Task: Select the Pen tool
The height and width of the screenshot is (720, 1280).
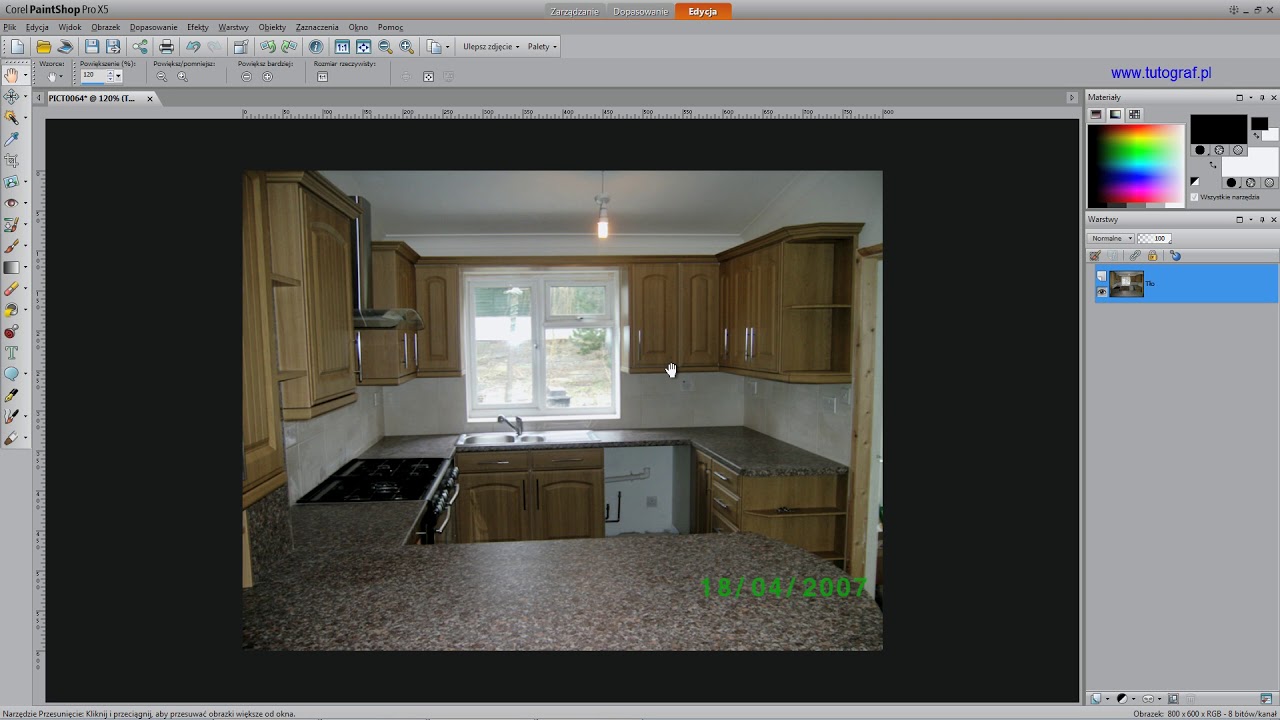Action: pyautogui.click(x=12, y=395)
